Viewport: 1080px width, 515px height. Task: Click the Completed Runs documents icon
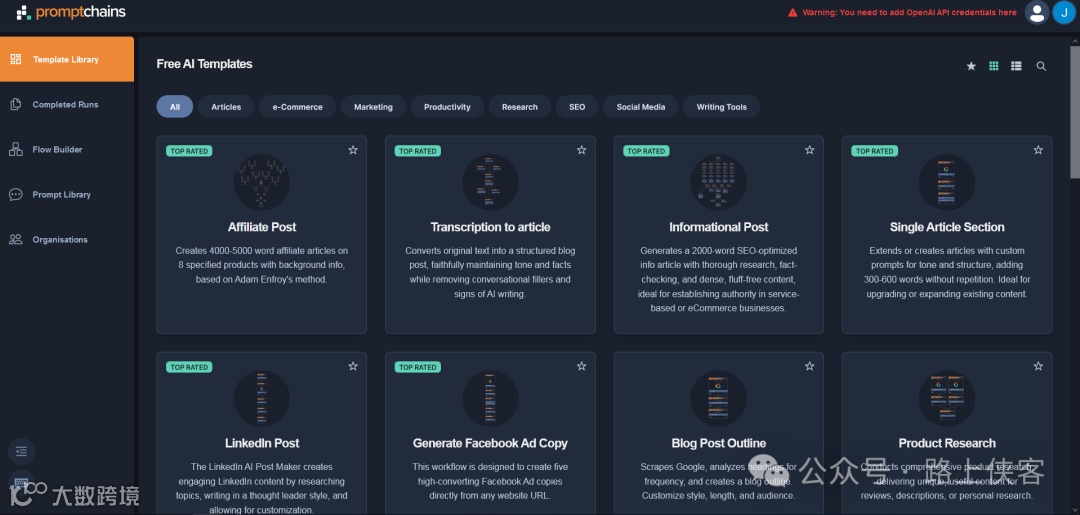[x=16, y=105]
